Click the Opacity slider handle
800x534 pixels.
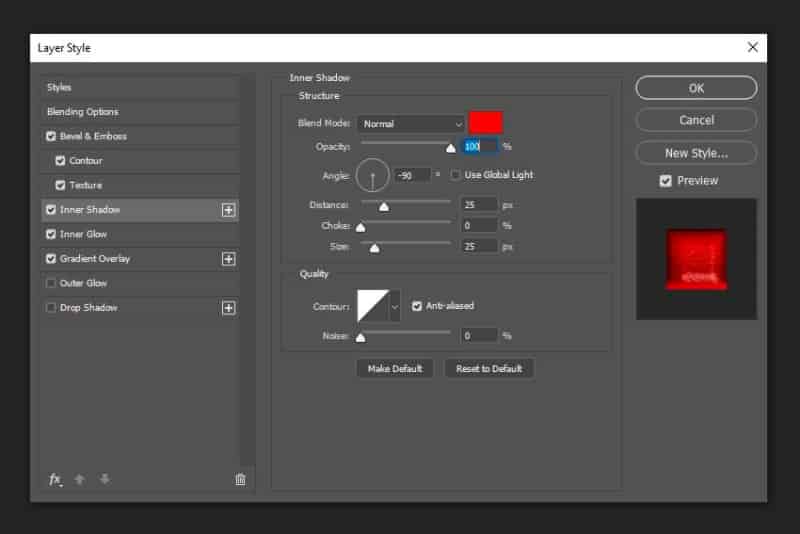coord(451,148)
